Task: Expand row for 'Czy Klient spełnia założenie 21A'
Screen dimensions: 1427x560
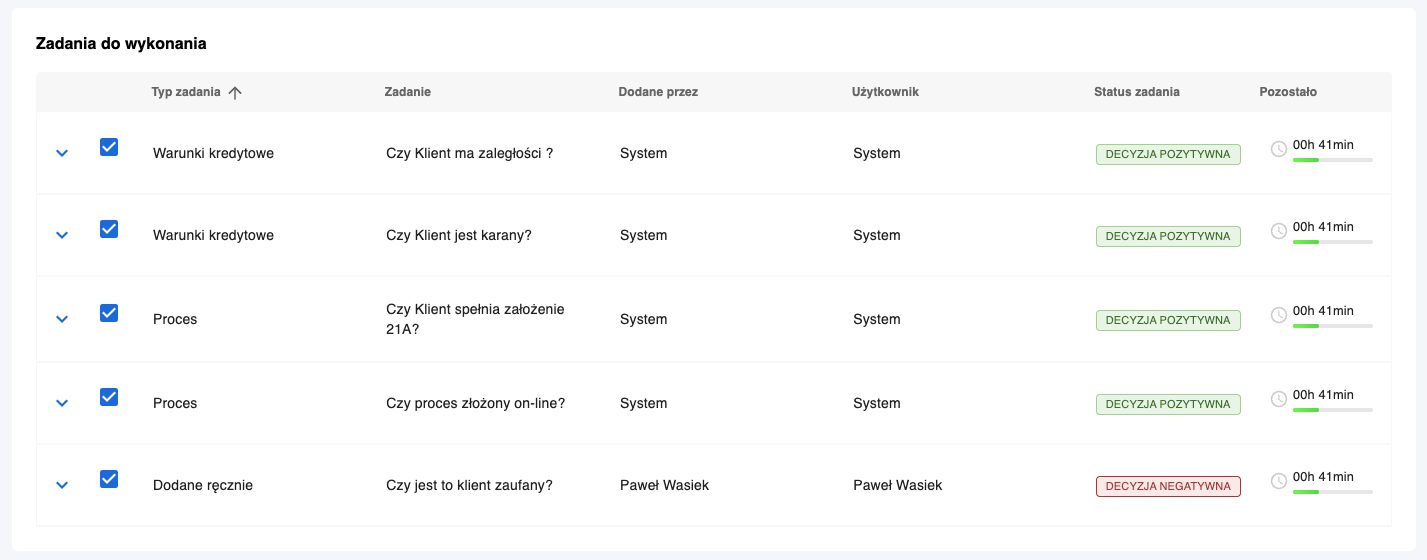Action: [62, 319]
